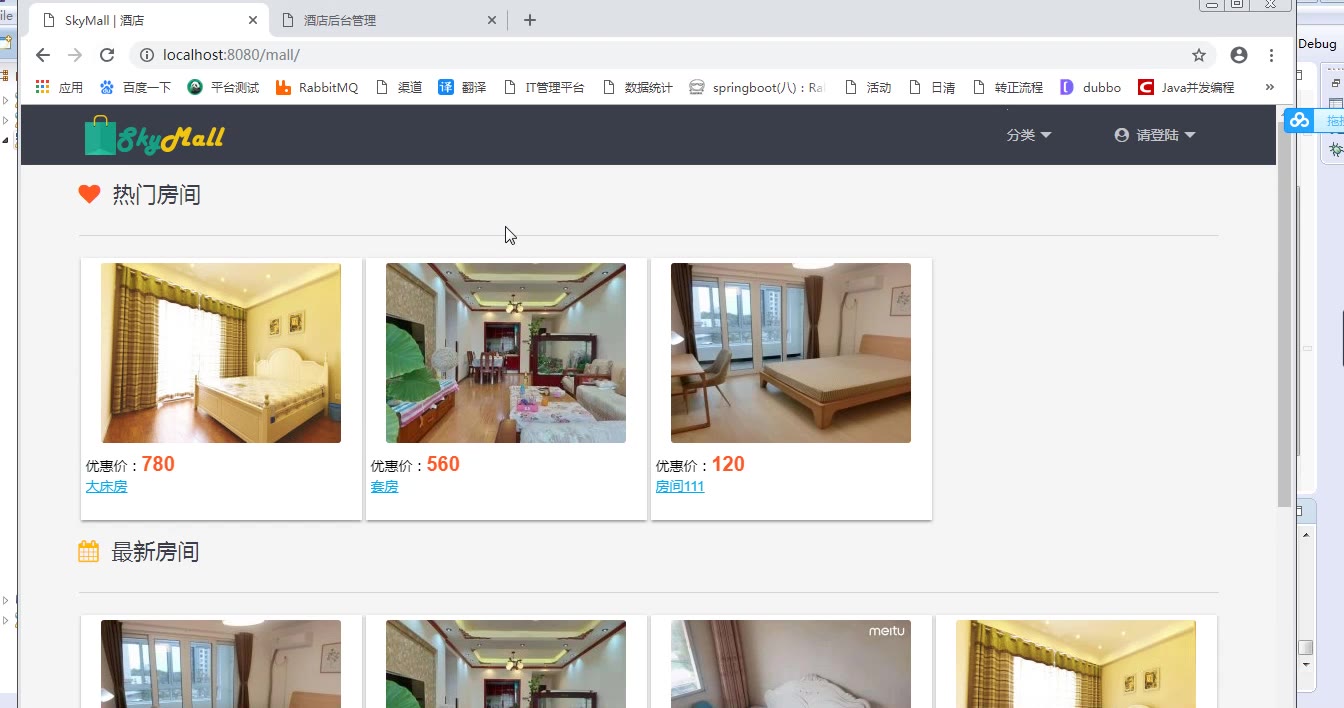Open the Chrome profile account icon
1344x708 pixels.
tap(1239, 55)
